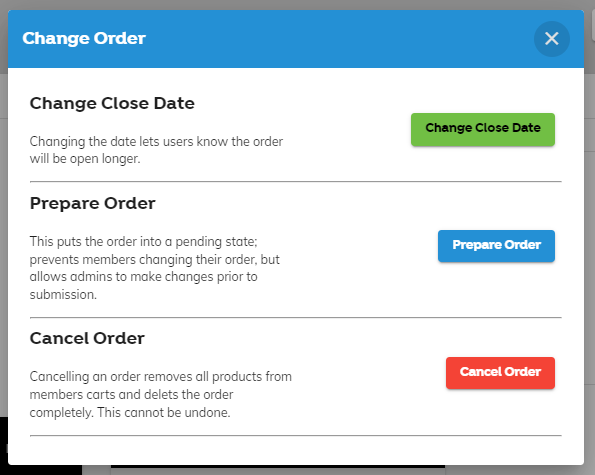
Task: Click the blue dialog header bar
Action: point(296,39)
